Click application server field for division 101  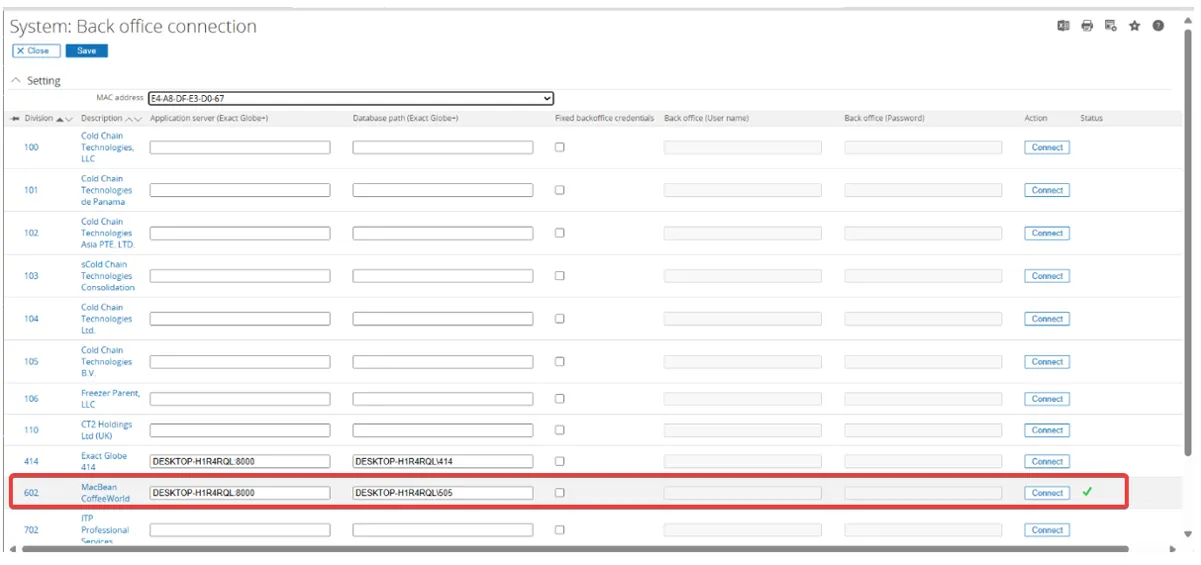coord(240,190)
